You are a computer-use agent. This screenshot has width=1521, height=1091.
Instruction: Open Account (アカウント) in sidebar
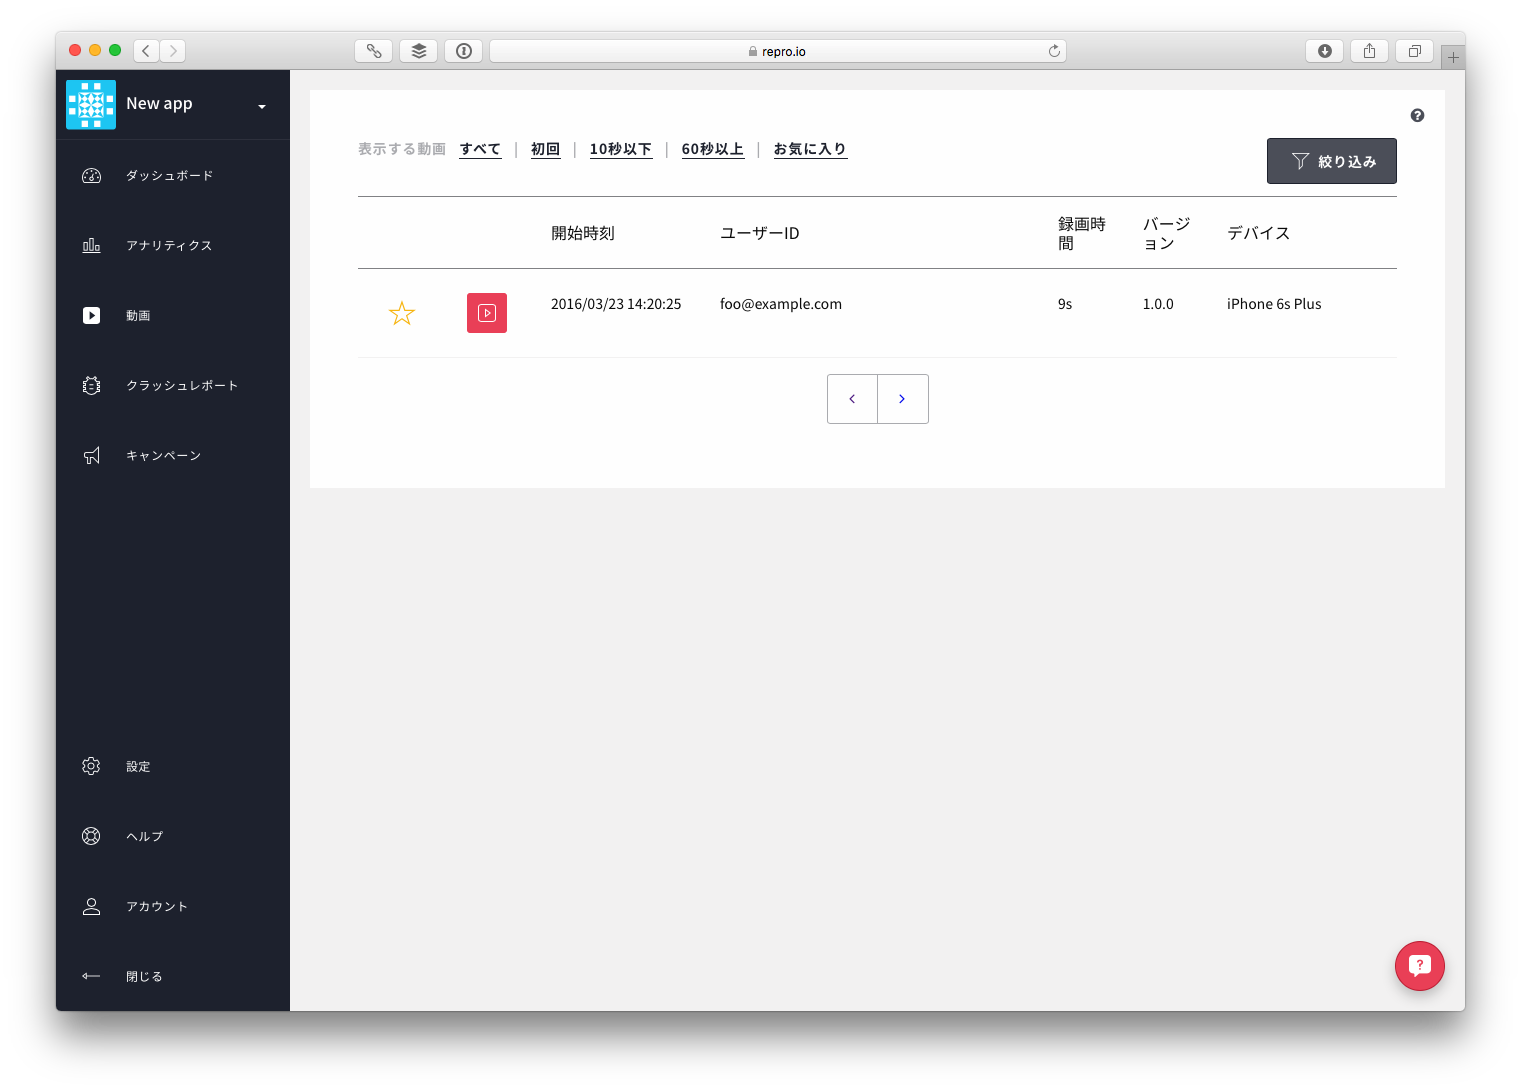(156, 907)
